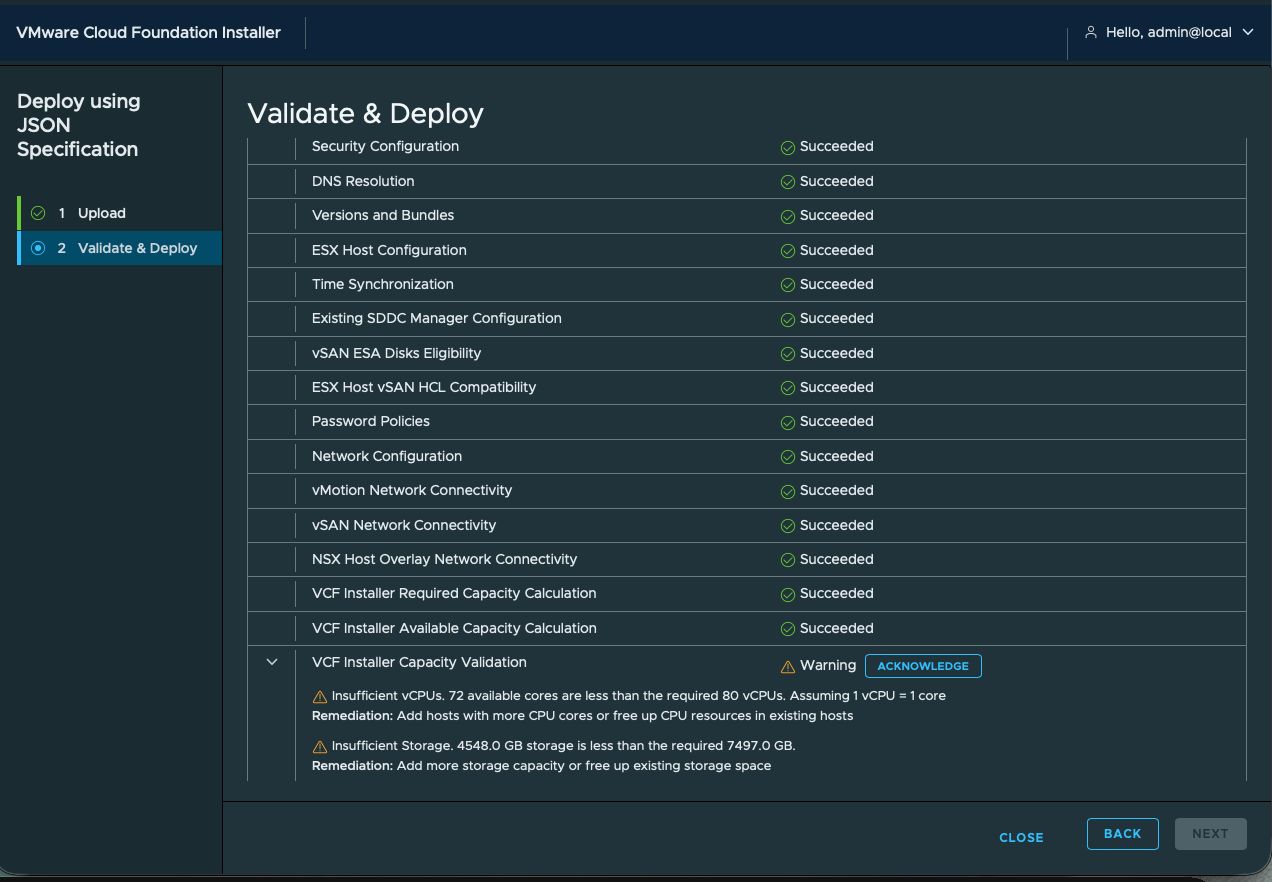Click 'VCF Installer Available Capacity Calculation' label
The image size is (1272, 882).
coord(454,628)
